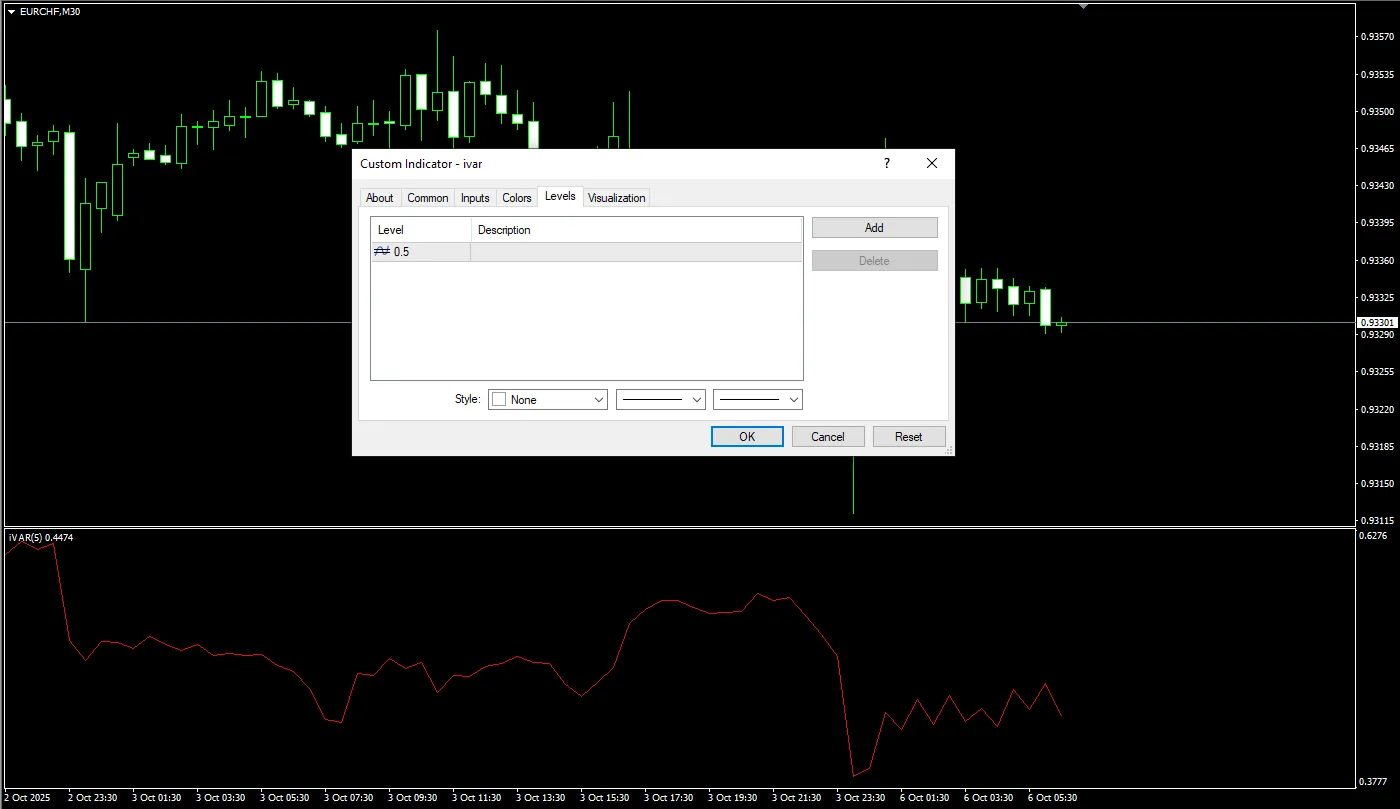
Task: Click the 6 Oct 01:30 time label
Action: click(925, 798)
